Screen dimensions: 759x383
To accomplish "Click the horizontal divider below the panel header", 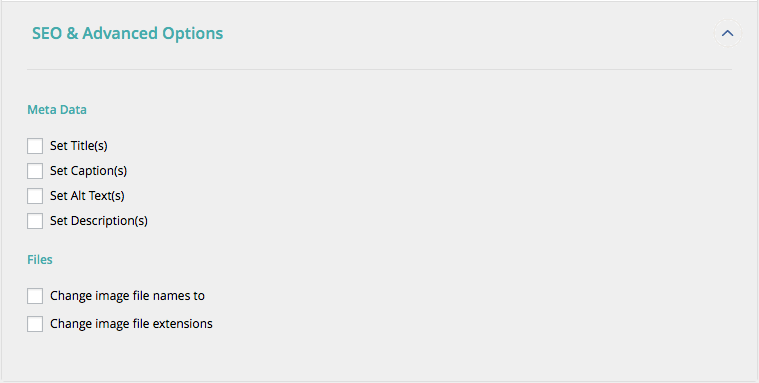I will pos(380,70).
